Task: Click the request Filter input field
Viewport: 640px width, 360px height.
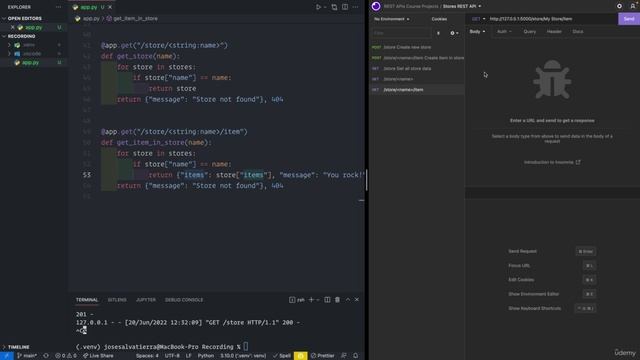Action: point(401,33)
